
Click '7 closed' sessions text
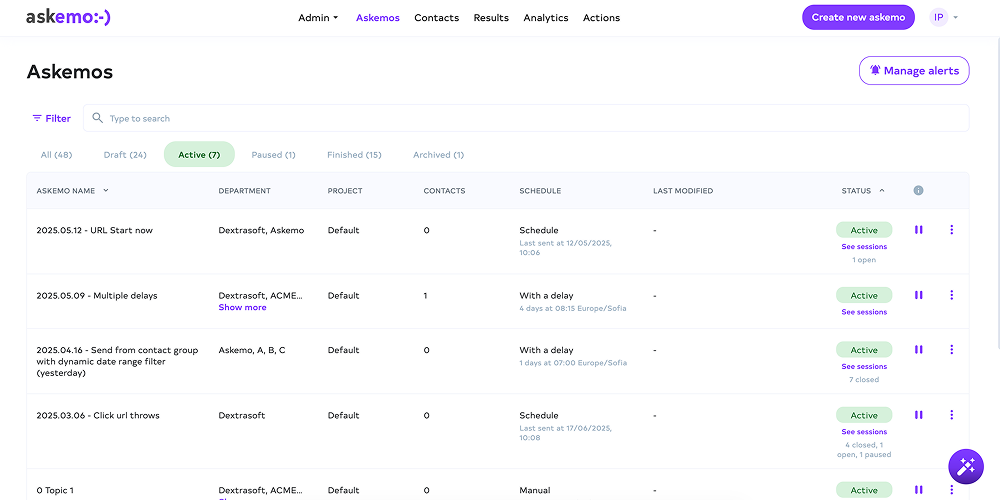864,379
